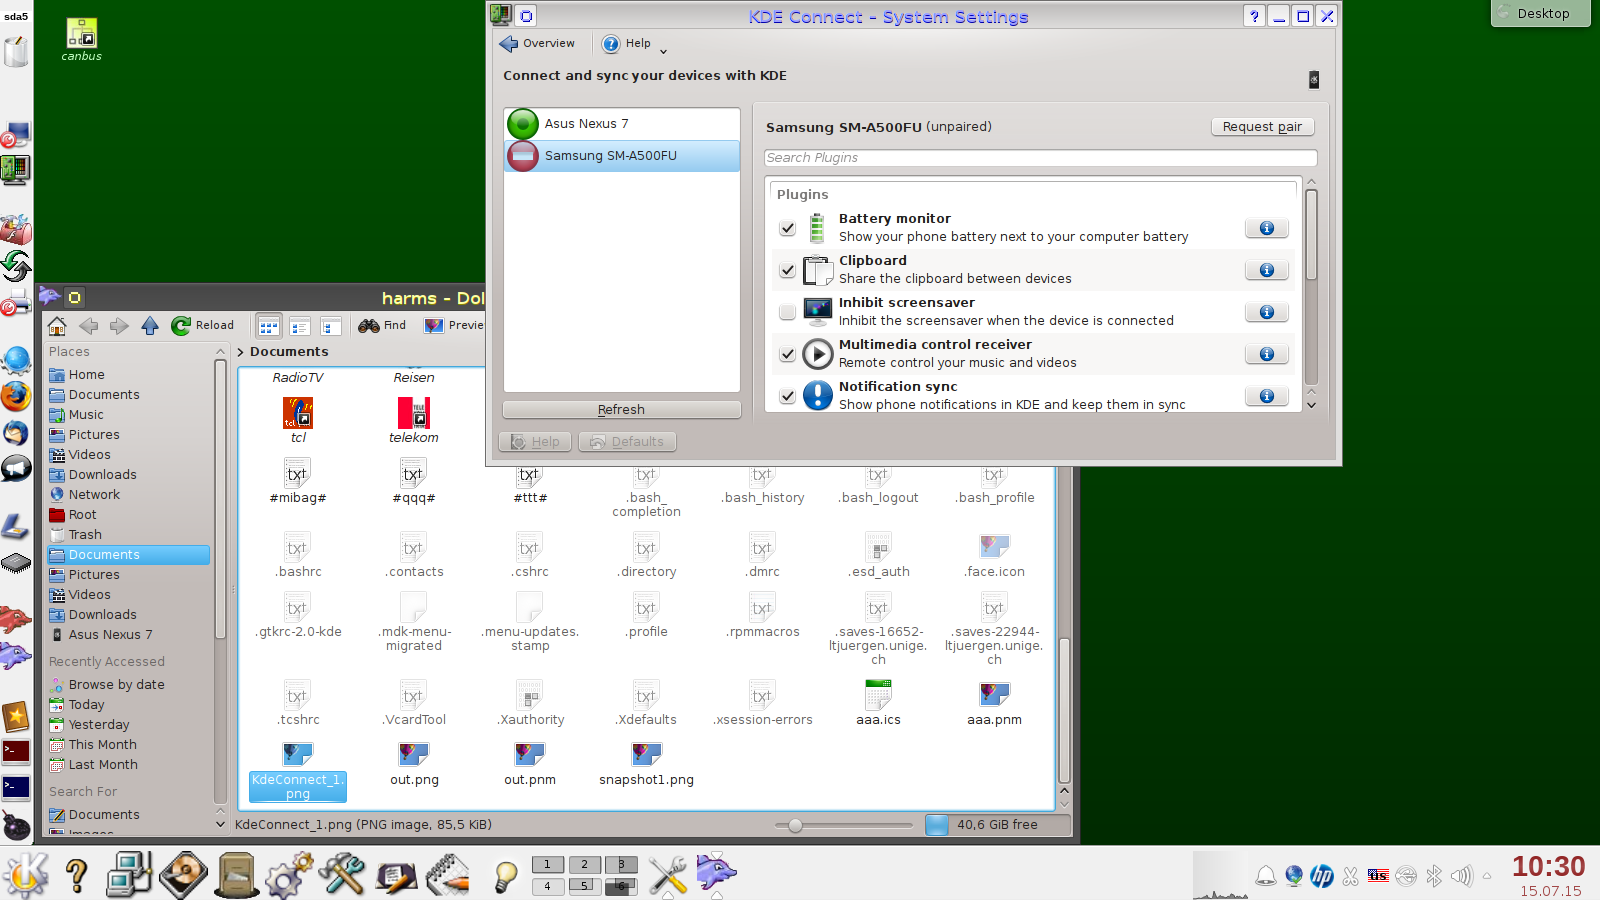Click the Desktop button at top right
The height and width of the screenshot is (900, 1600).
pos(1540,13)
